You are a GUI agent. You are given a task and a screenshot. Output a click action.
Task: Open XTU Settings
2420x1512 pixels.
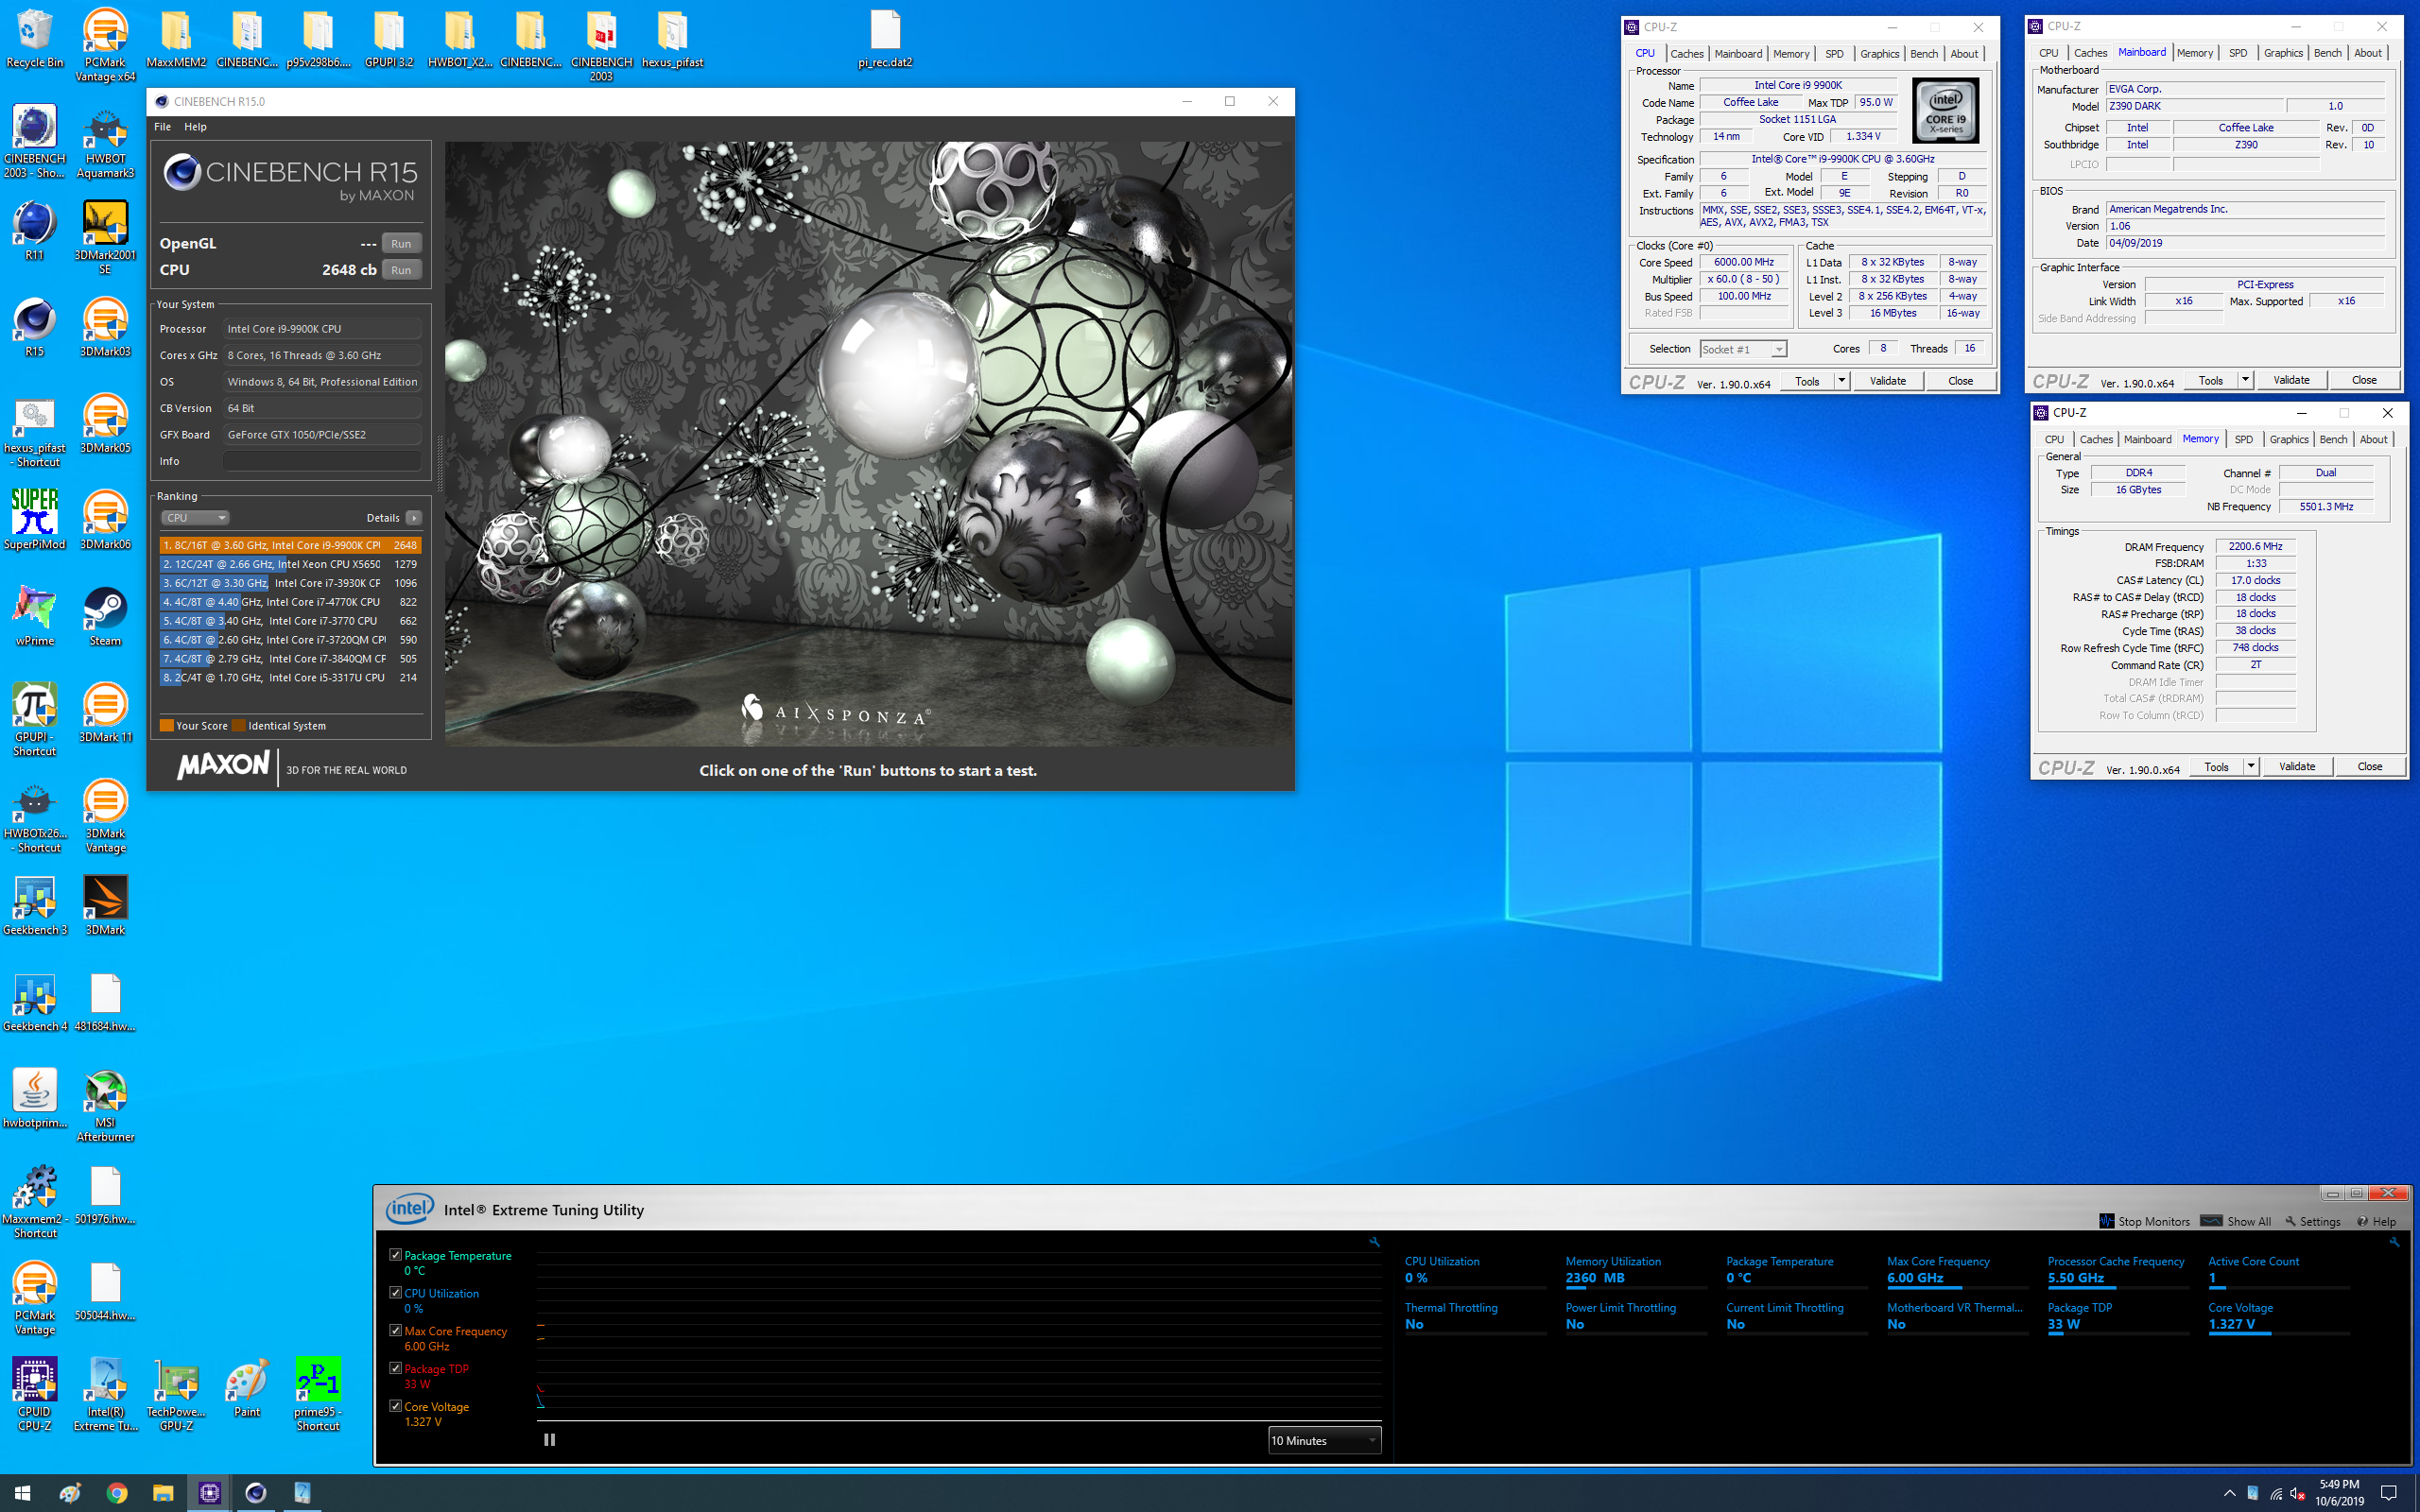(2312, 1221)
